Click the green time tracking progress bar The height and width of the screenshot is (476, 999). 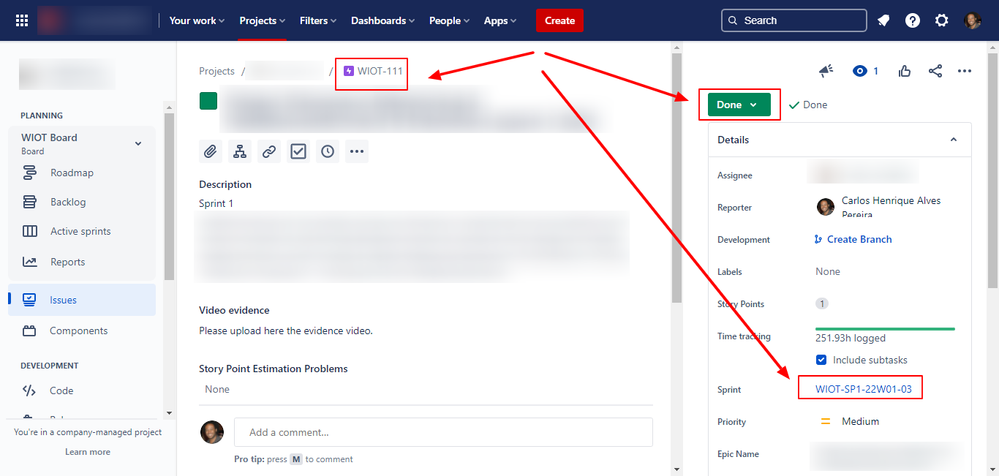tap(885, 329)
